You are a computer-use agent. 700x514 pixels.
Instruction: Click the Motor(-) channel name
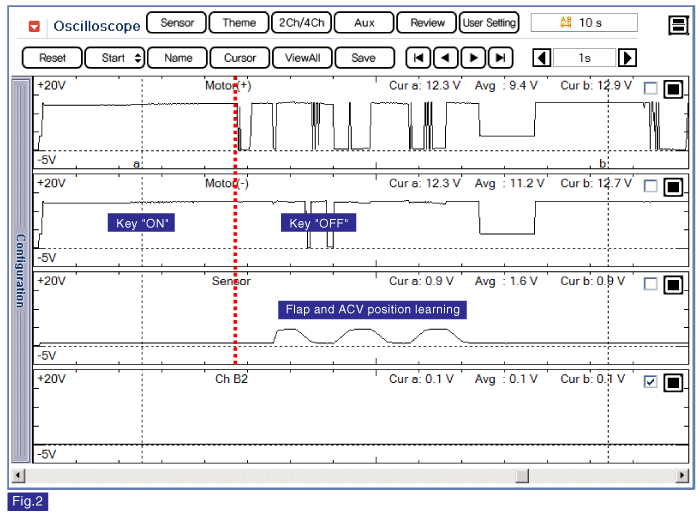coord(227,184)
